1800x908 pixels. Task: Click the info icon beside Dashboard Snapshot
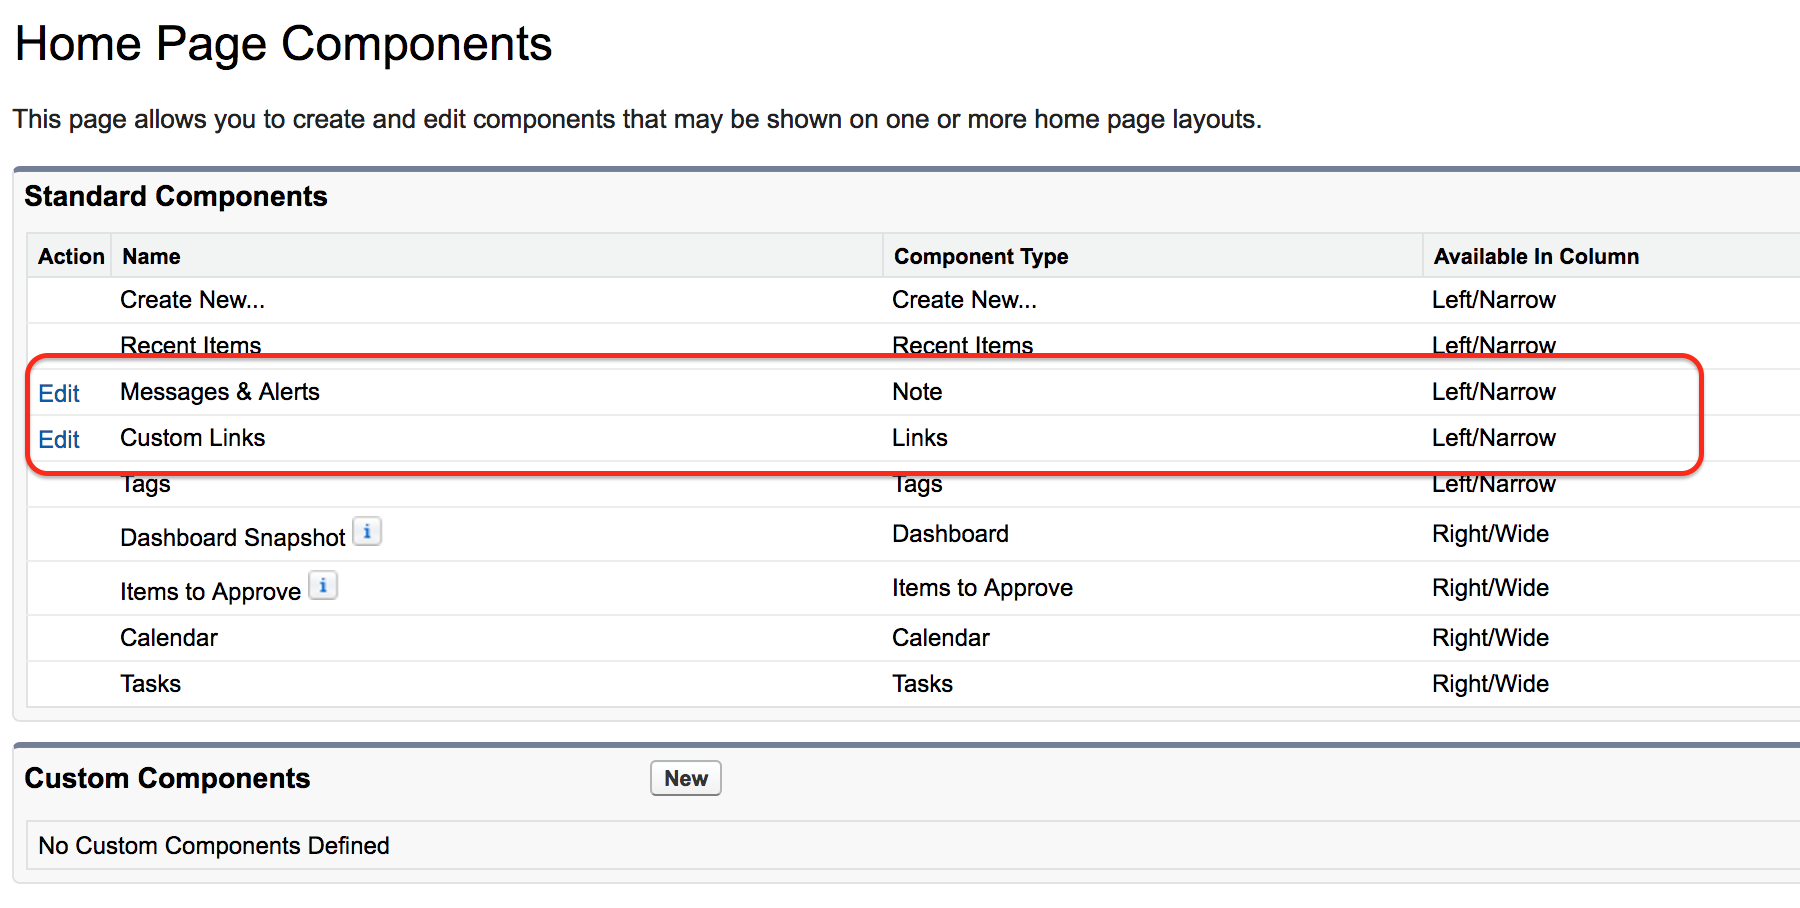point(367,532)
